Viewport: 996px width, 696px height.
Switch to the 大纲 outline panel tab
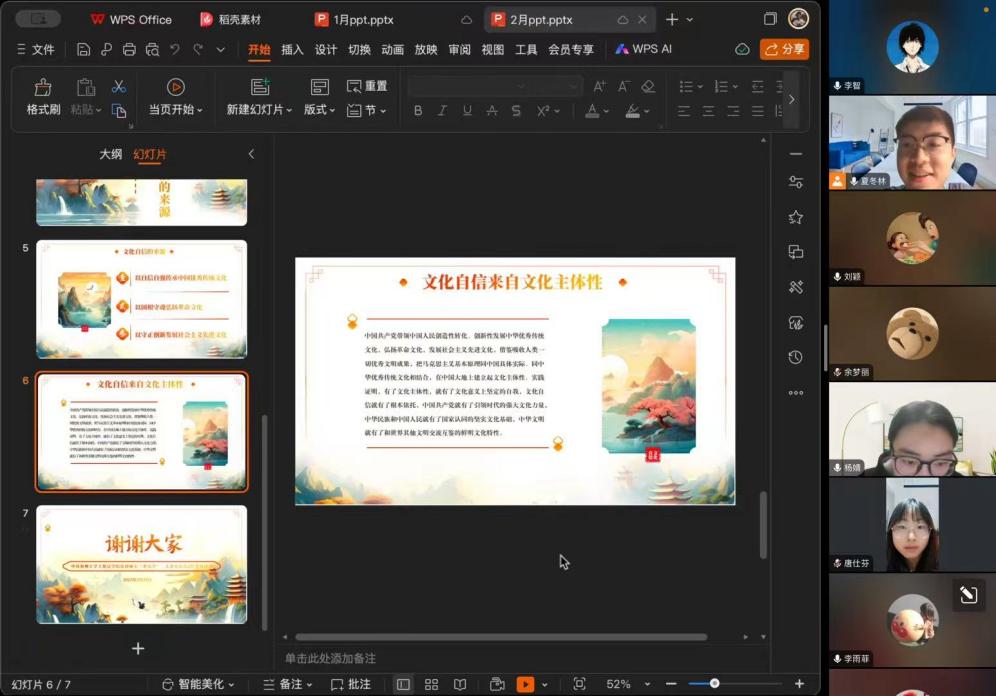(x=110, y=154)
